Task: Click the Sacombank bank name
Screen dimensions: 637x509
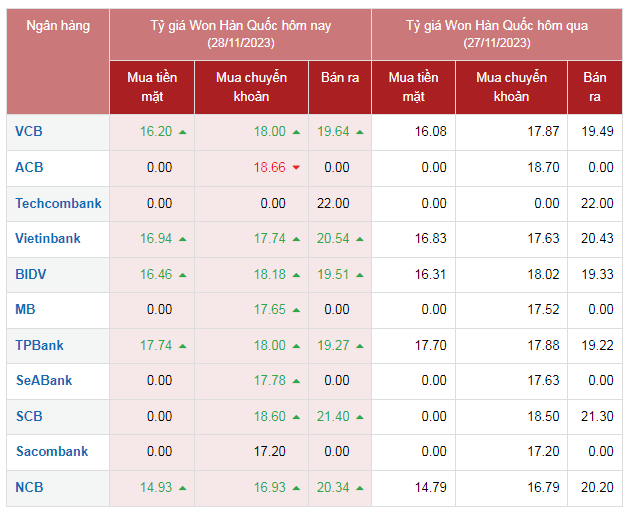Action: [52, 452]
